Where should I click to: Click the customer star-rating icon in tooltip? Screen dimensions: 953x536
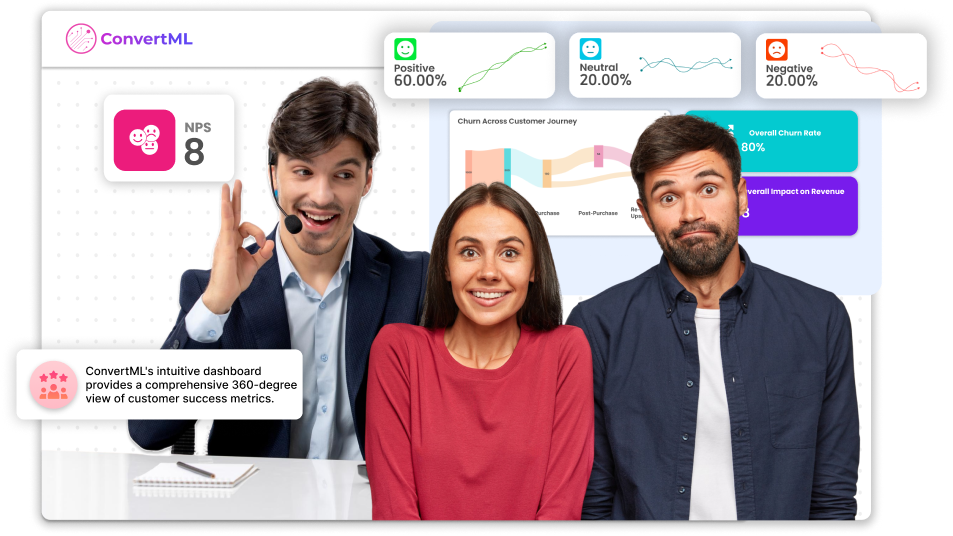point(53,384)
